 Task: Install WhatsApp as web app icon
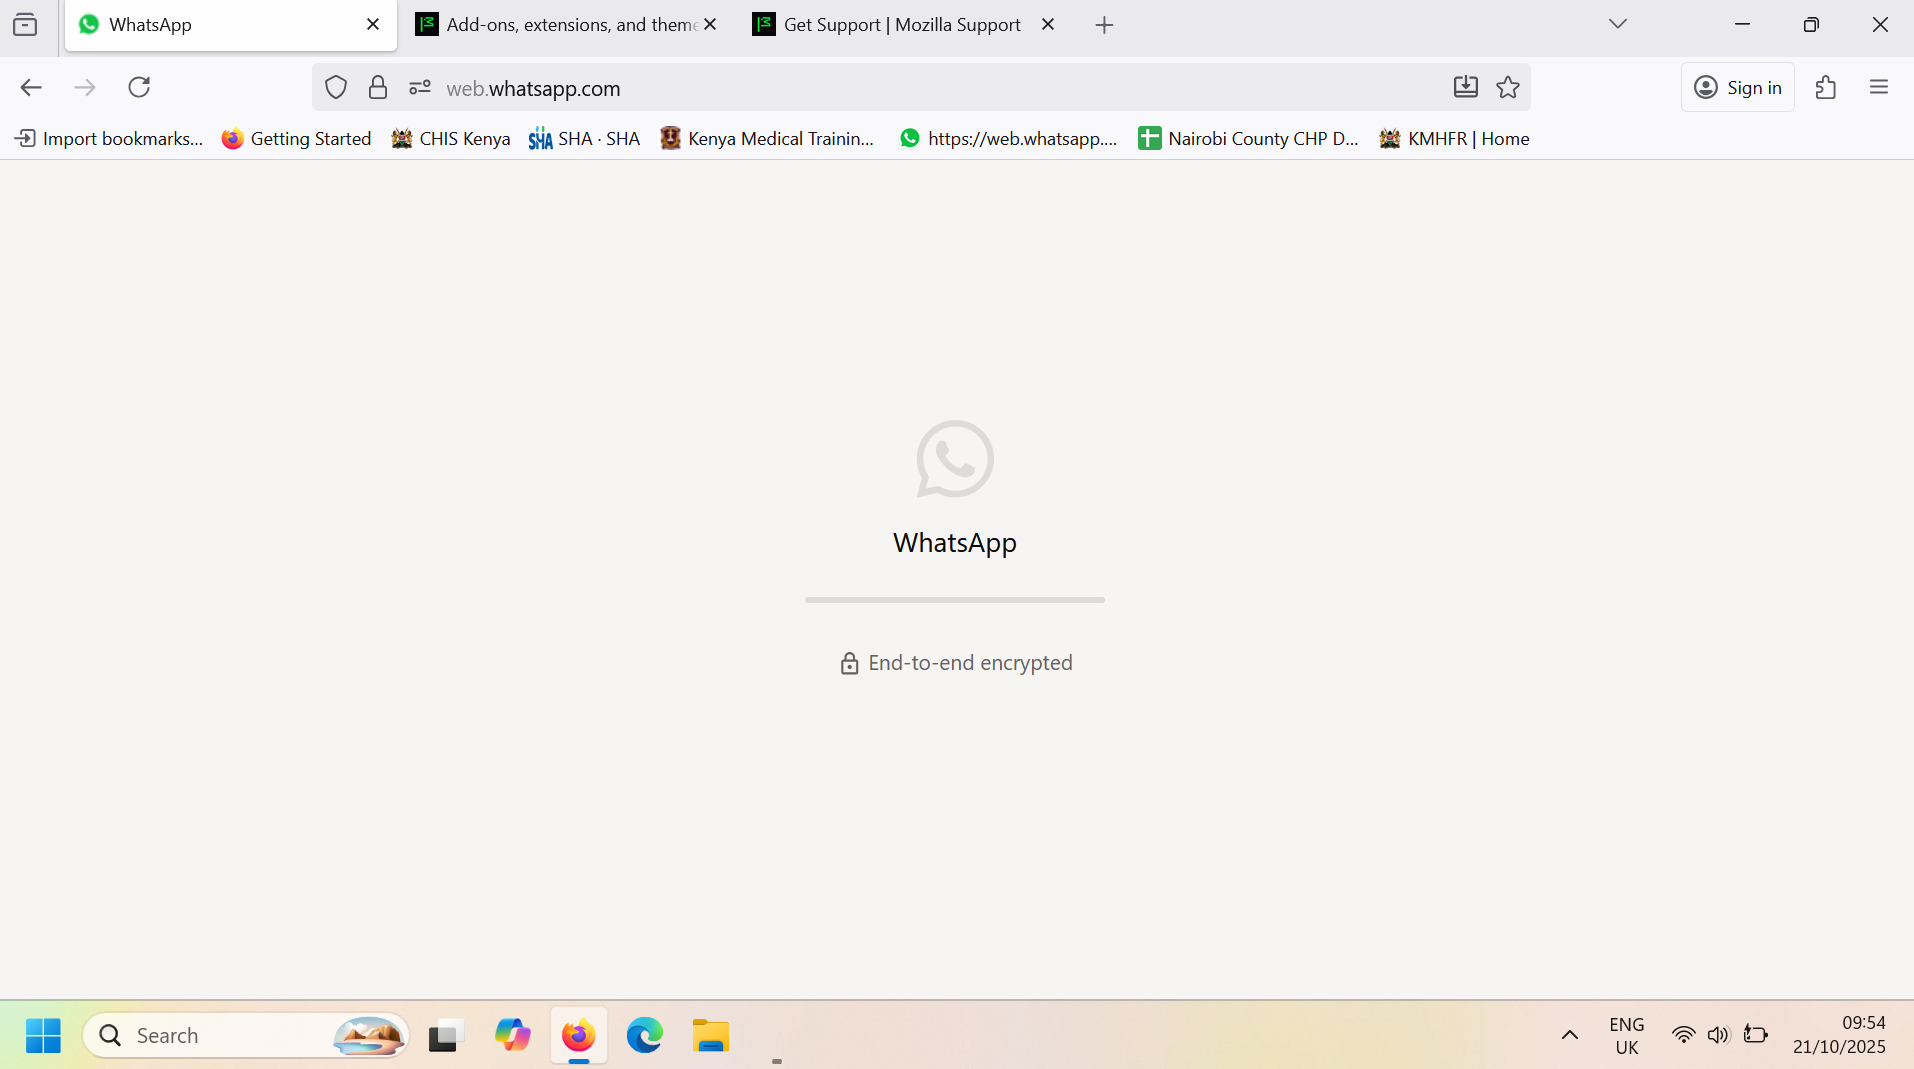pyautogui.click(x=1466, y=88)
